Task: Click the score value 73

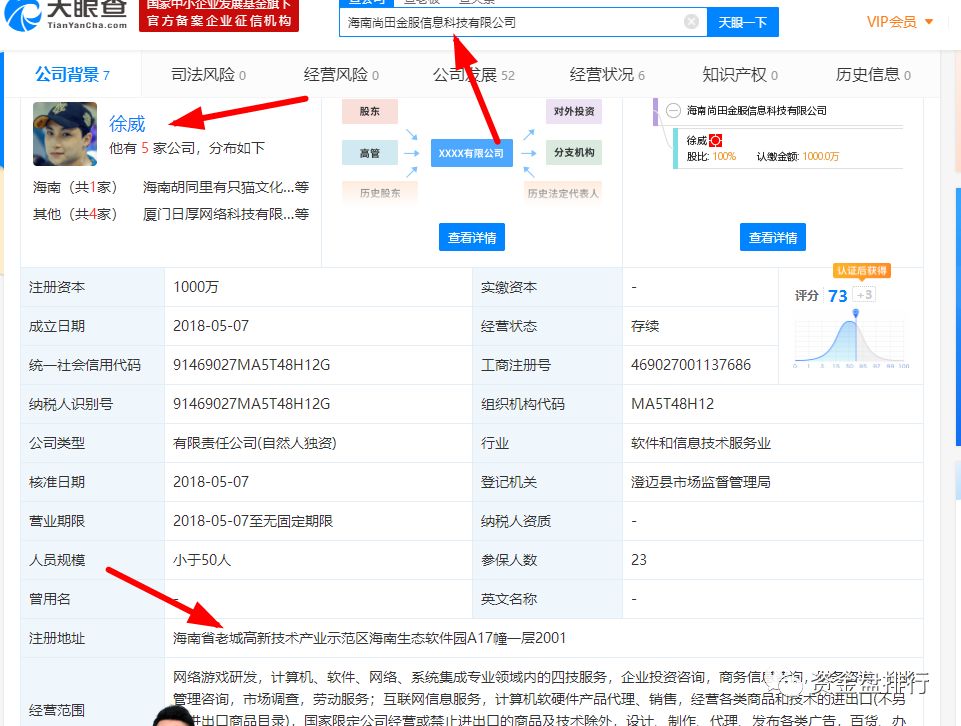Action: 838,296
